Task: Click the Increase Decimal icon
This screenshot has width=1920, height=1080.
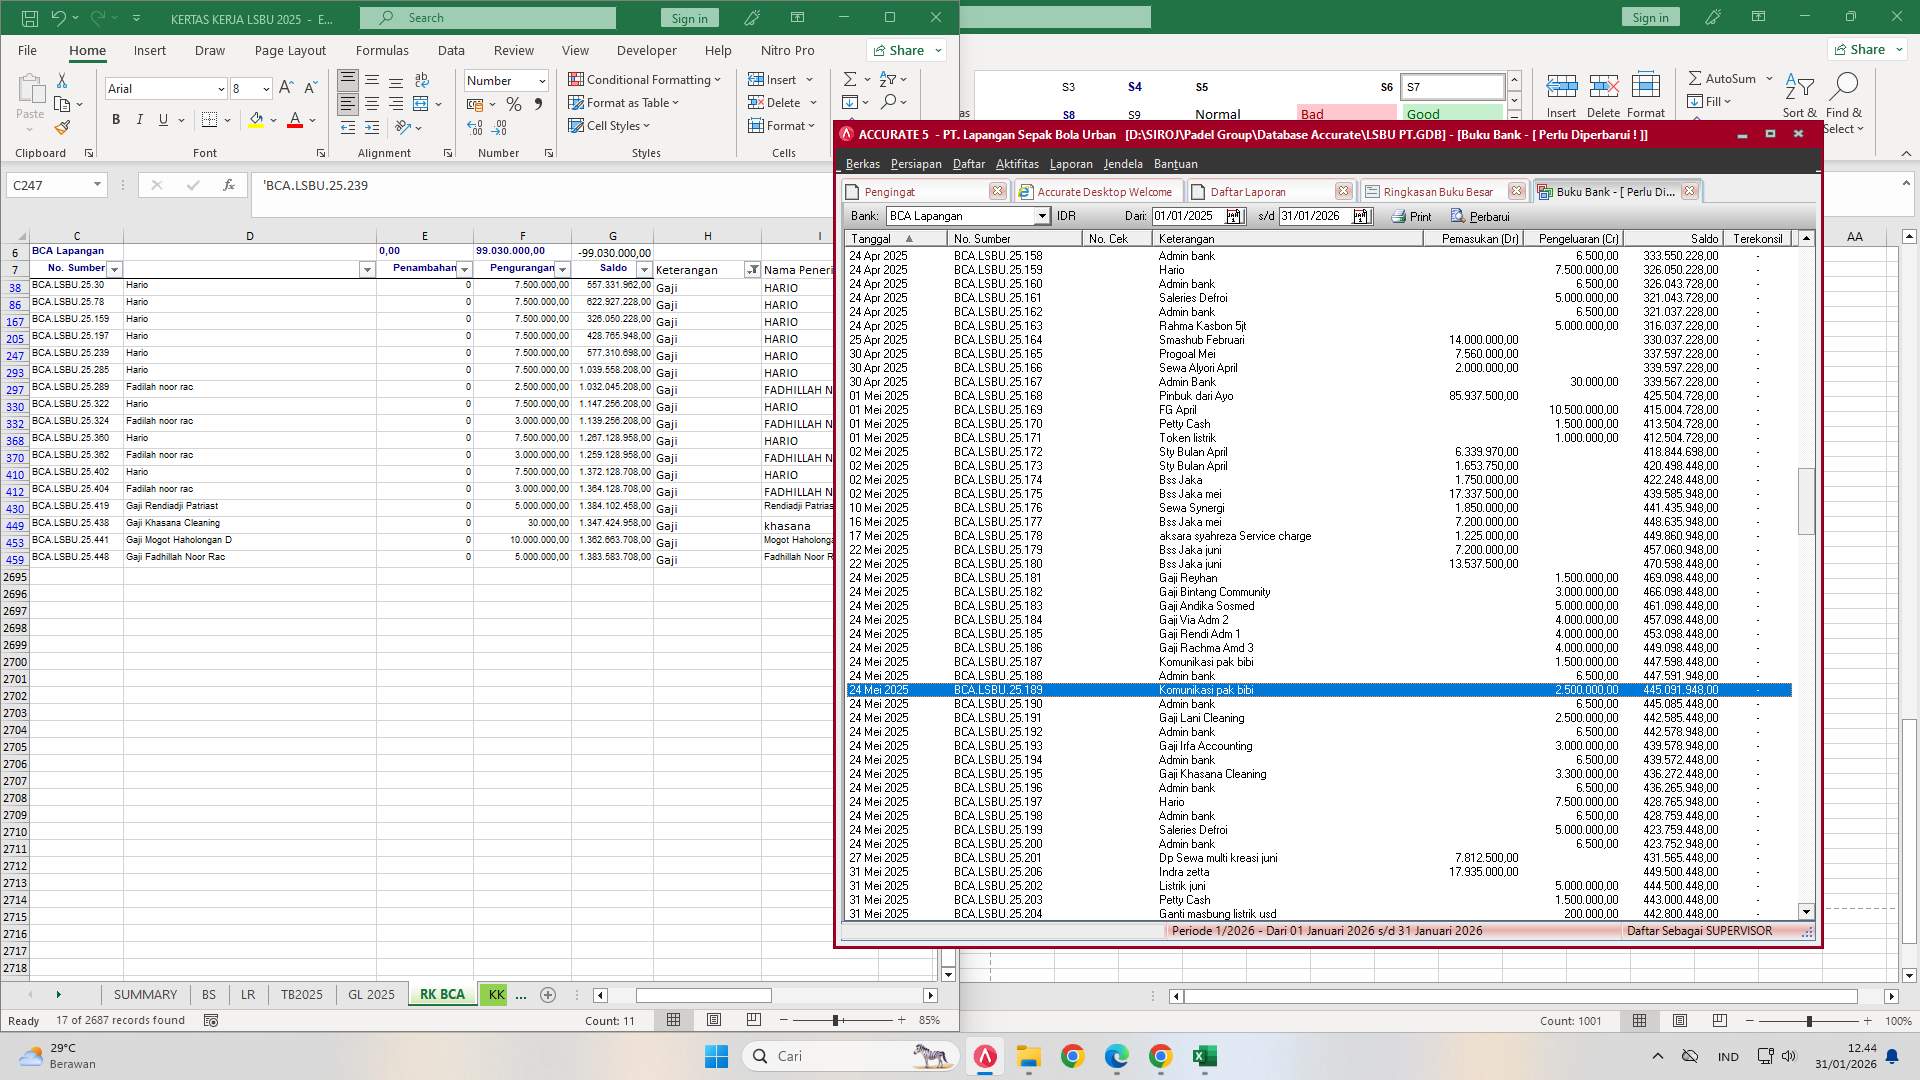Action: coord(475,128)
